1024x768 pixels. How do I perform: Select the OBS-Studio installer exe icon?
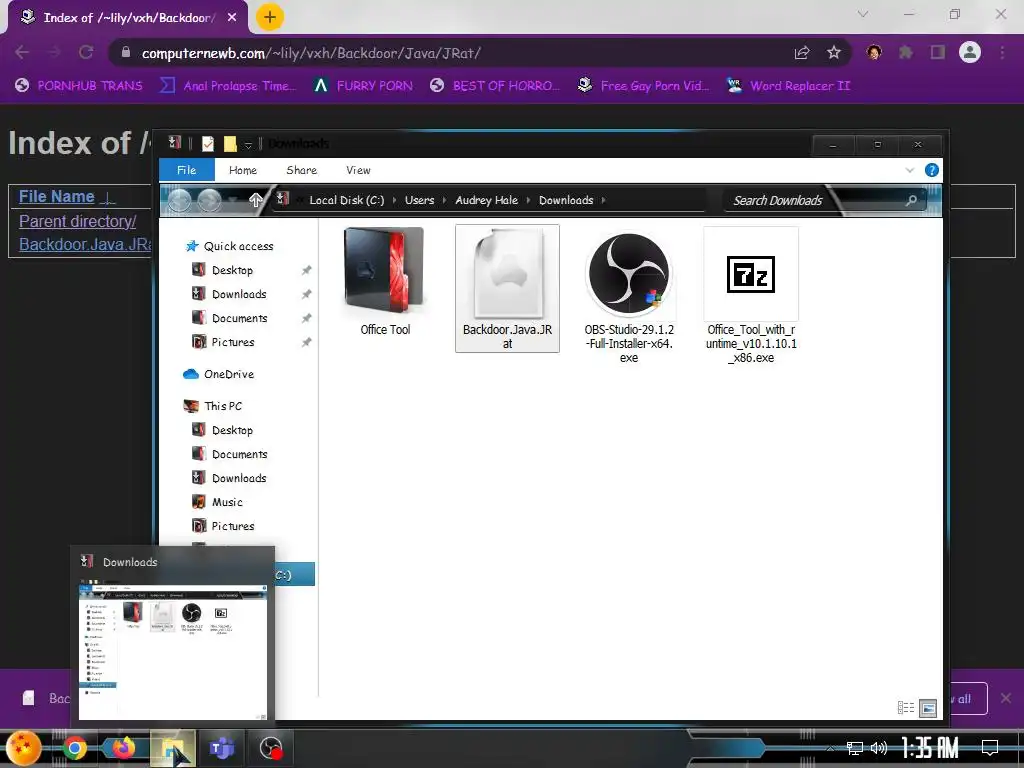(x=629, y=274)
